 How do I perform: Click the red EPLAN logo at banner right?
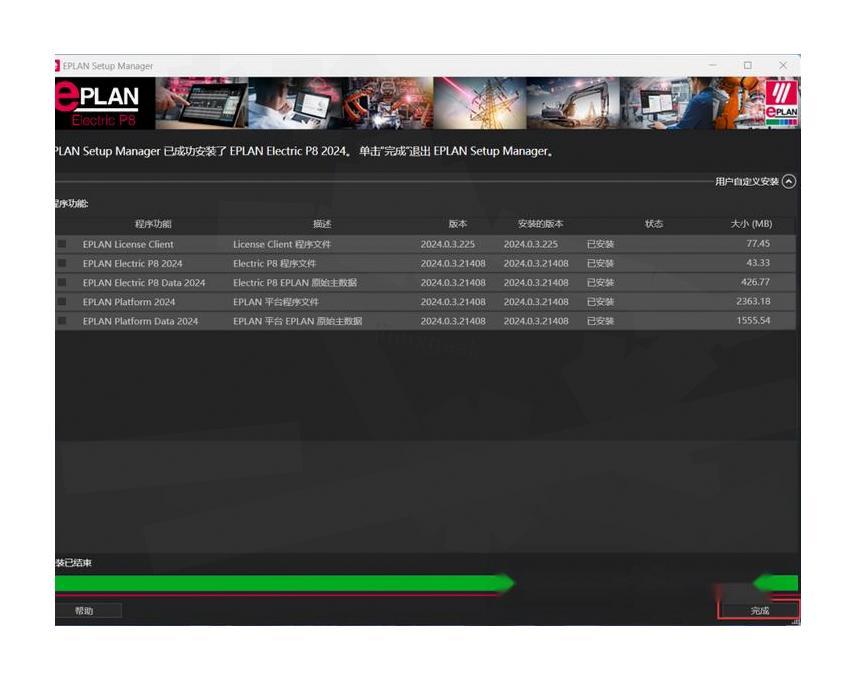(x=781, y=103)
